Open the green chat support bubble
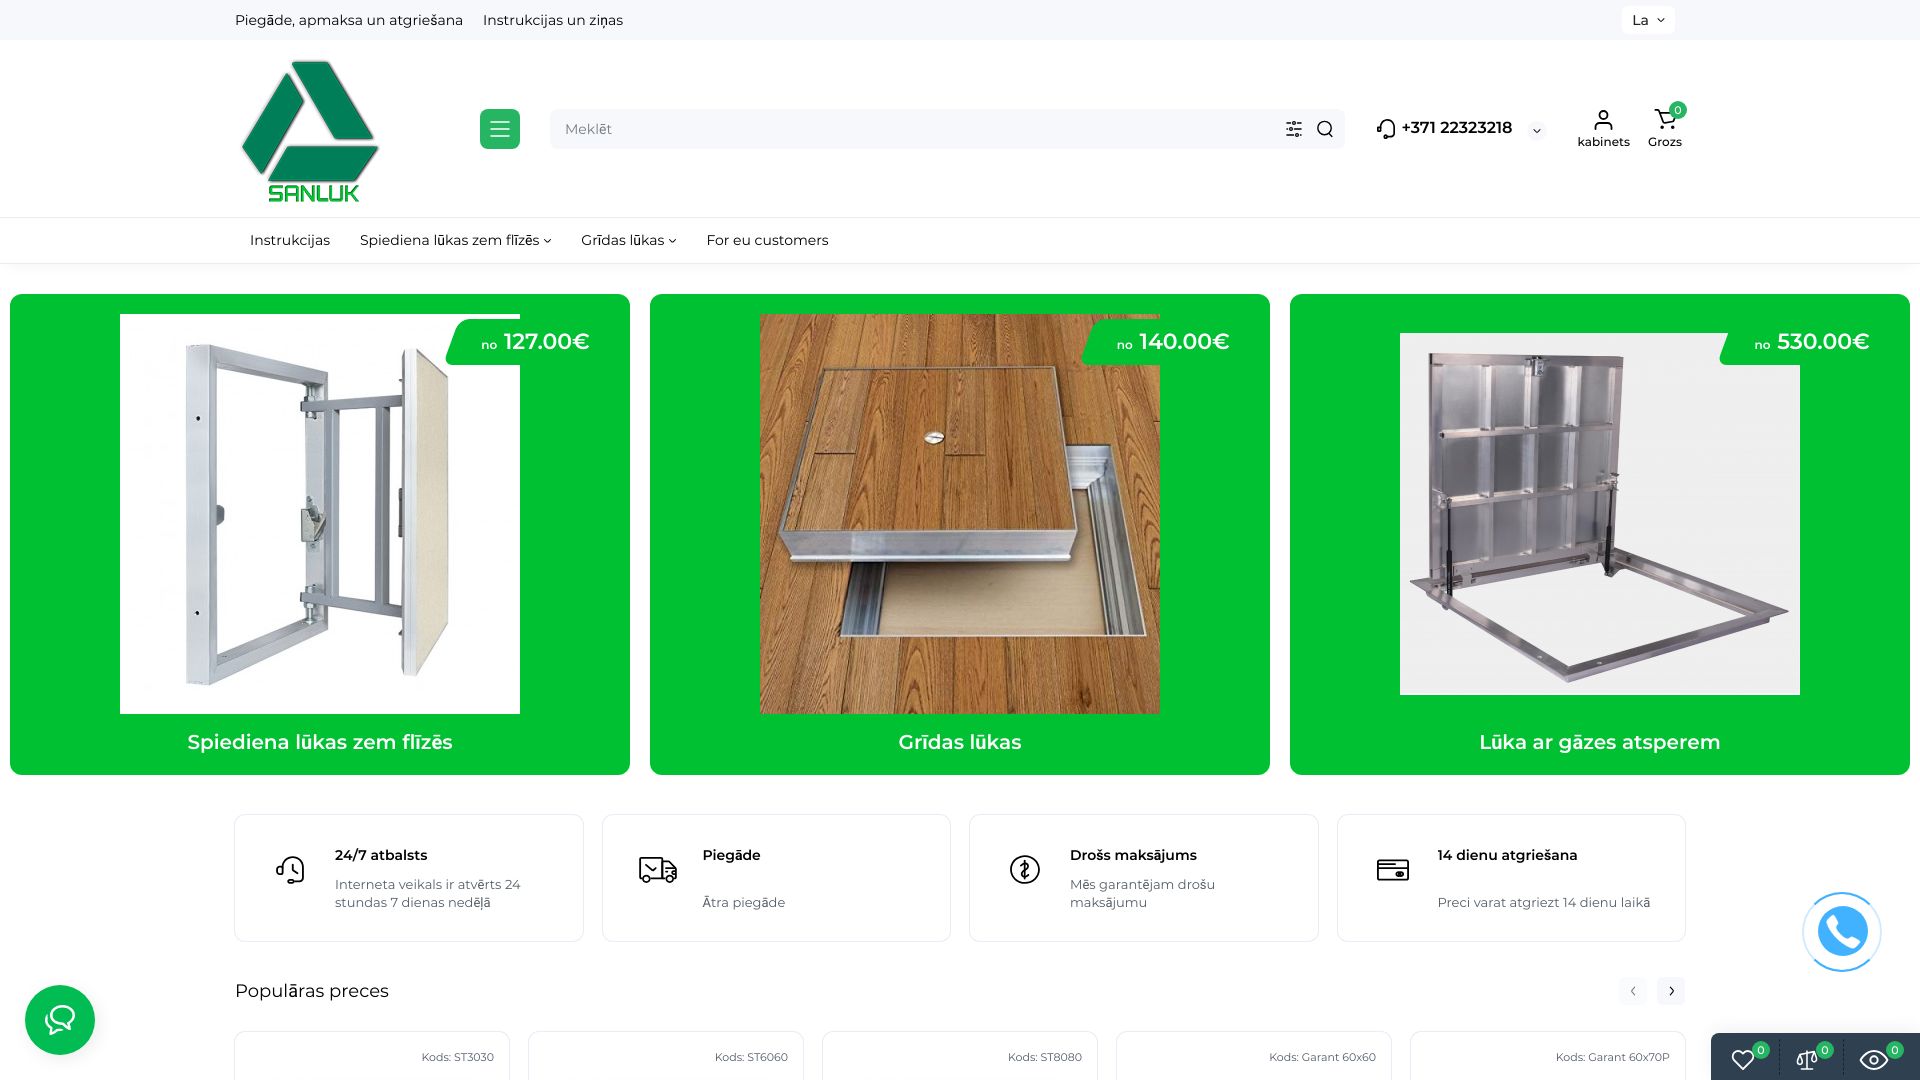1920x1080 pixels. 60,1020
